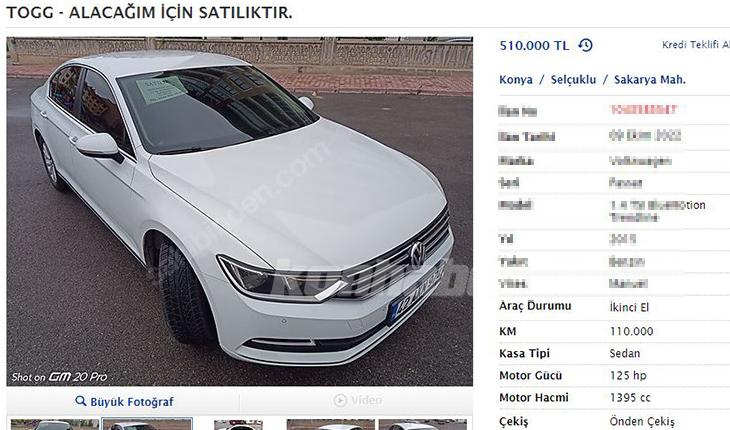Open the Kredi Teklifi Al link
The image size is (730, 430).
tap(696, 45)
